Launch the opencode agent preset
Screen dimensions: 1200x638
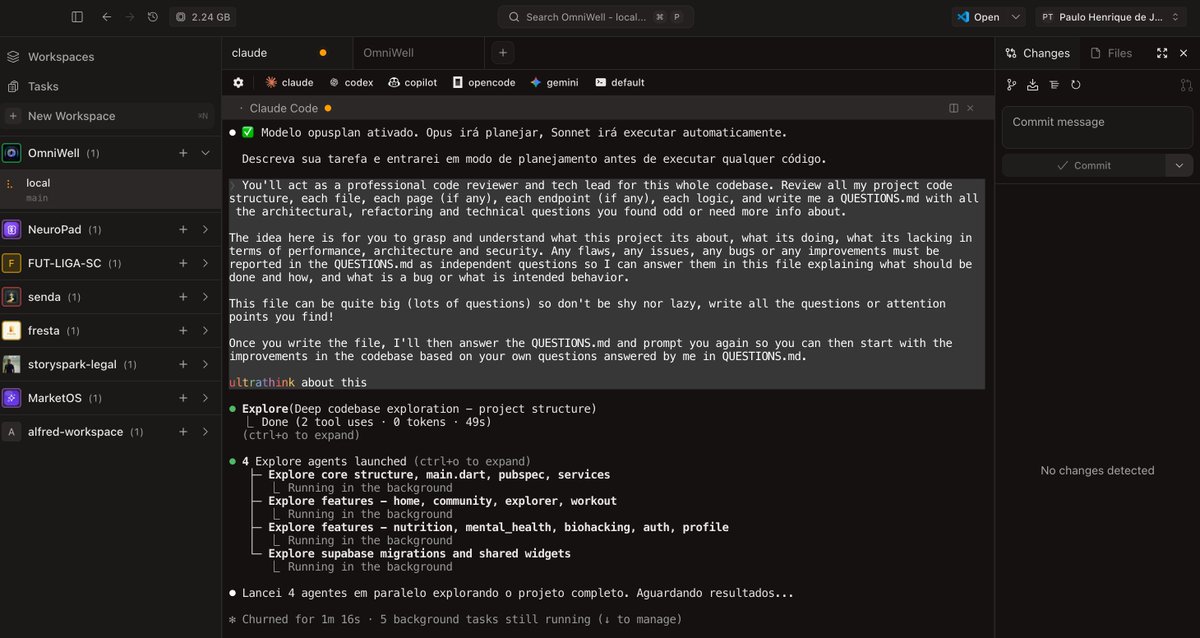(484, 82)
